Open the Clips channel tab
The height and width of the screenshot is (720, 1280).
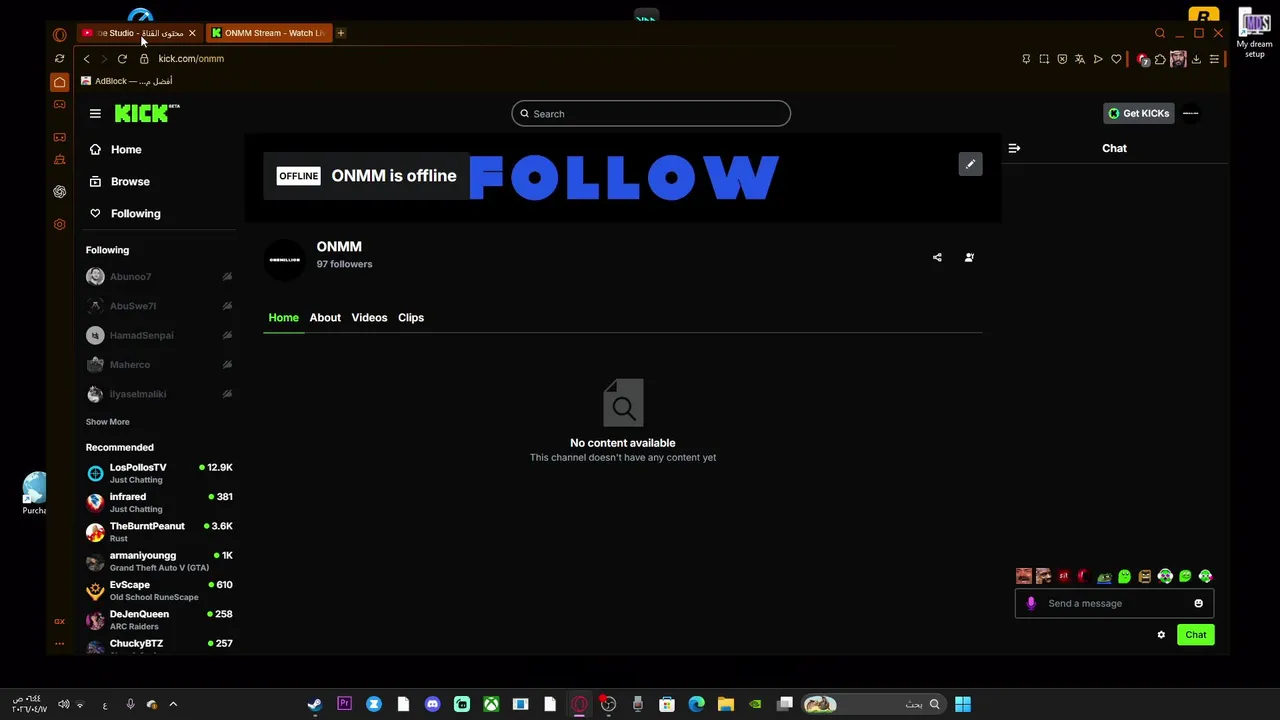click(x=411, y=317)
